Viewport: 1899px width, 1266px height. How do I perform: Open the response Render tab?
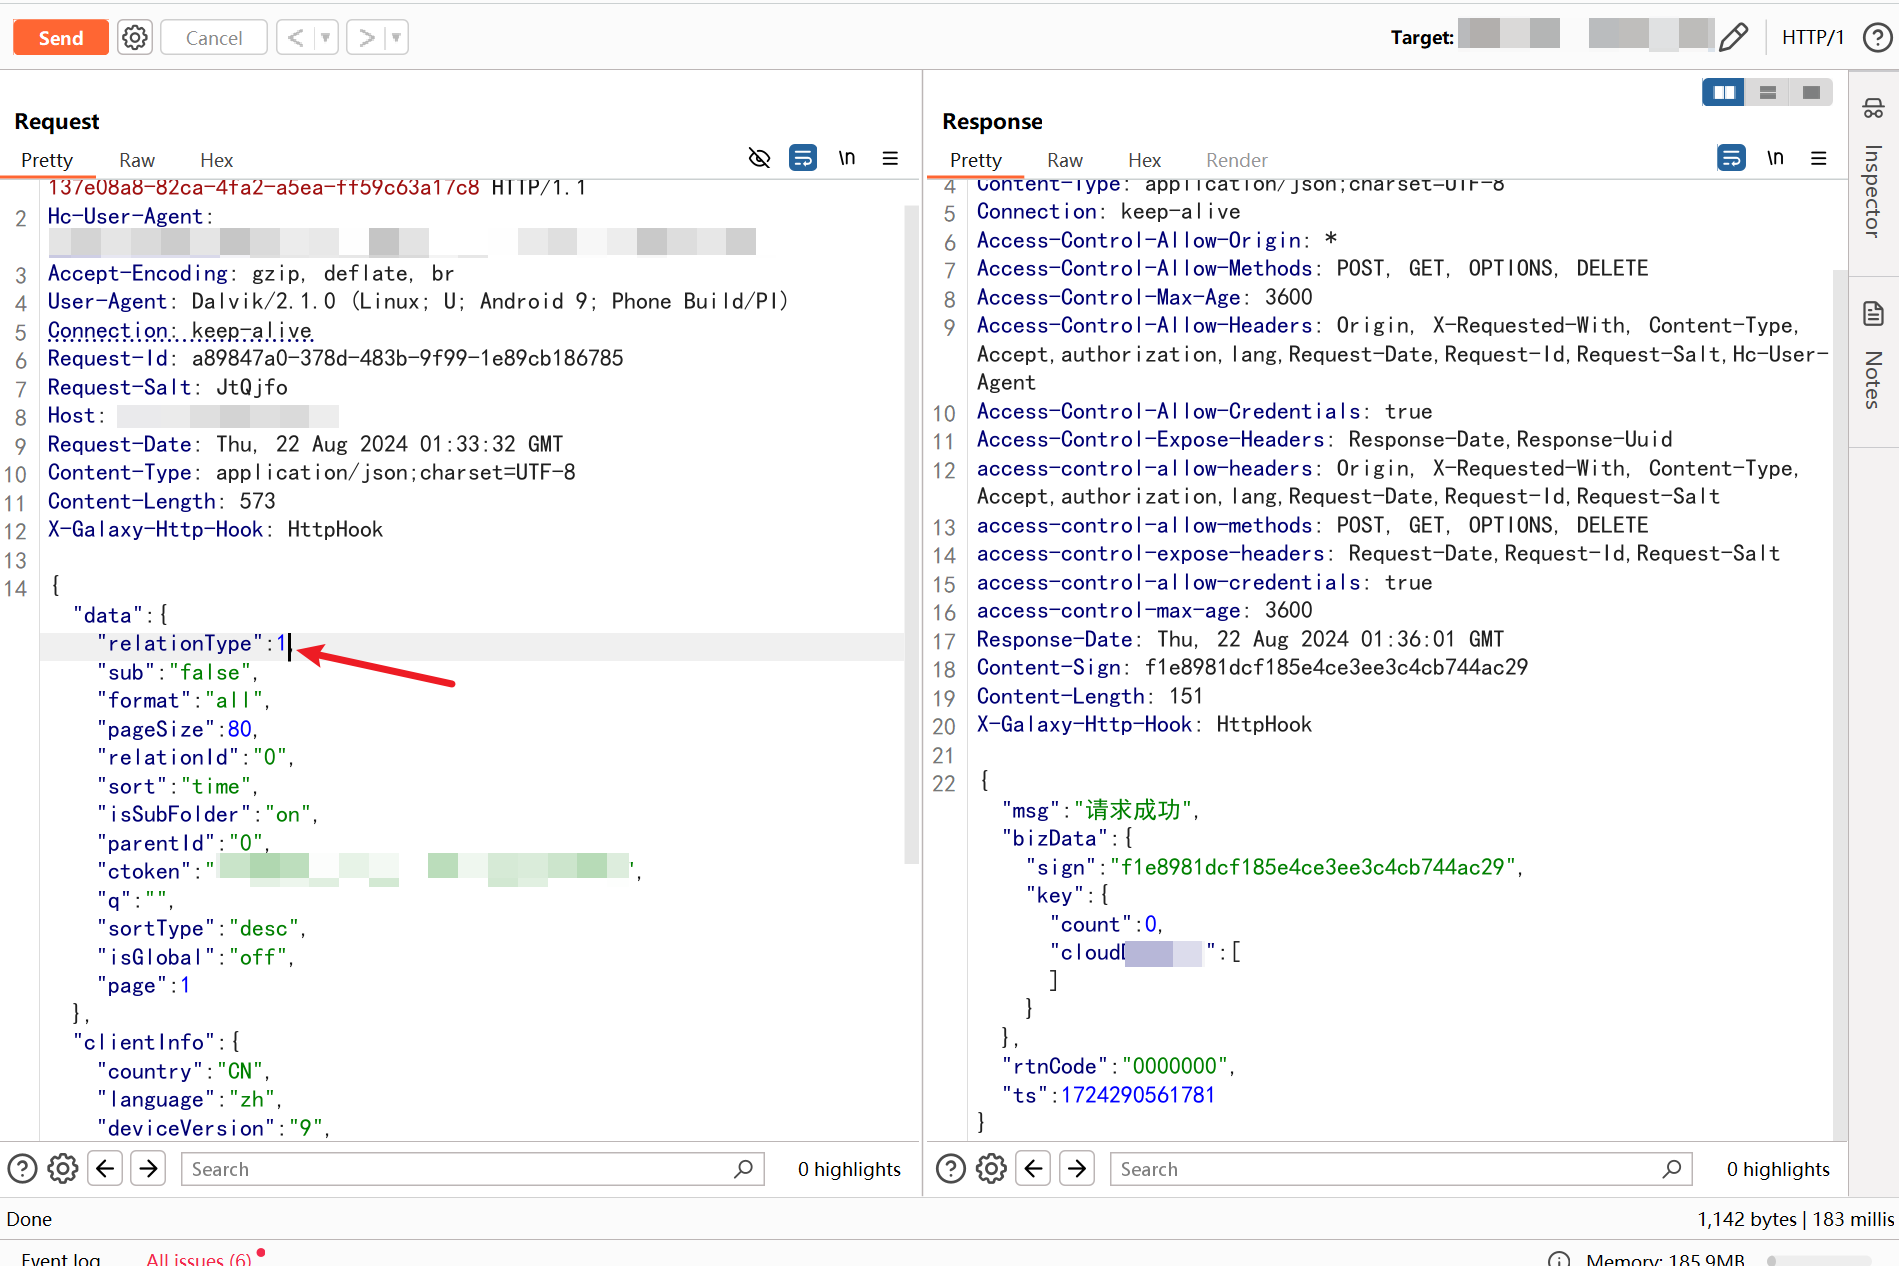(1236, 160)
